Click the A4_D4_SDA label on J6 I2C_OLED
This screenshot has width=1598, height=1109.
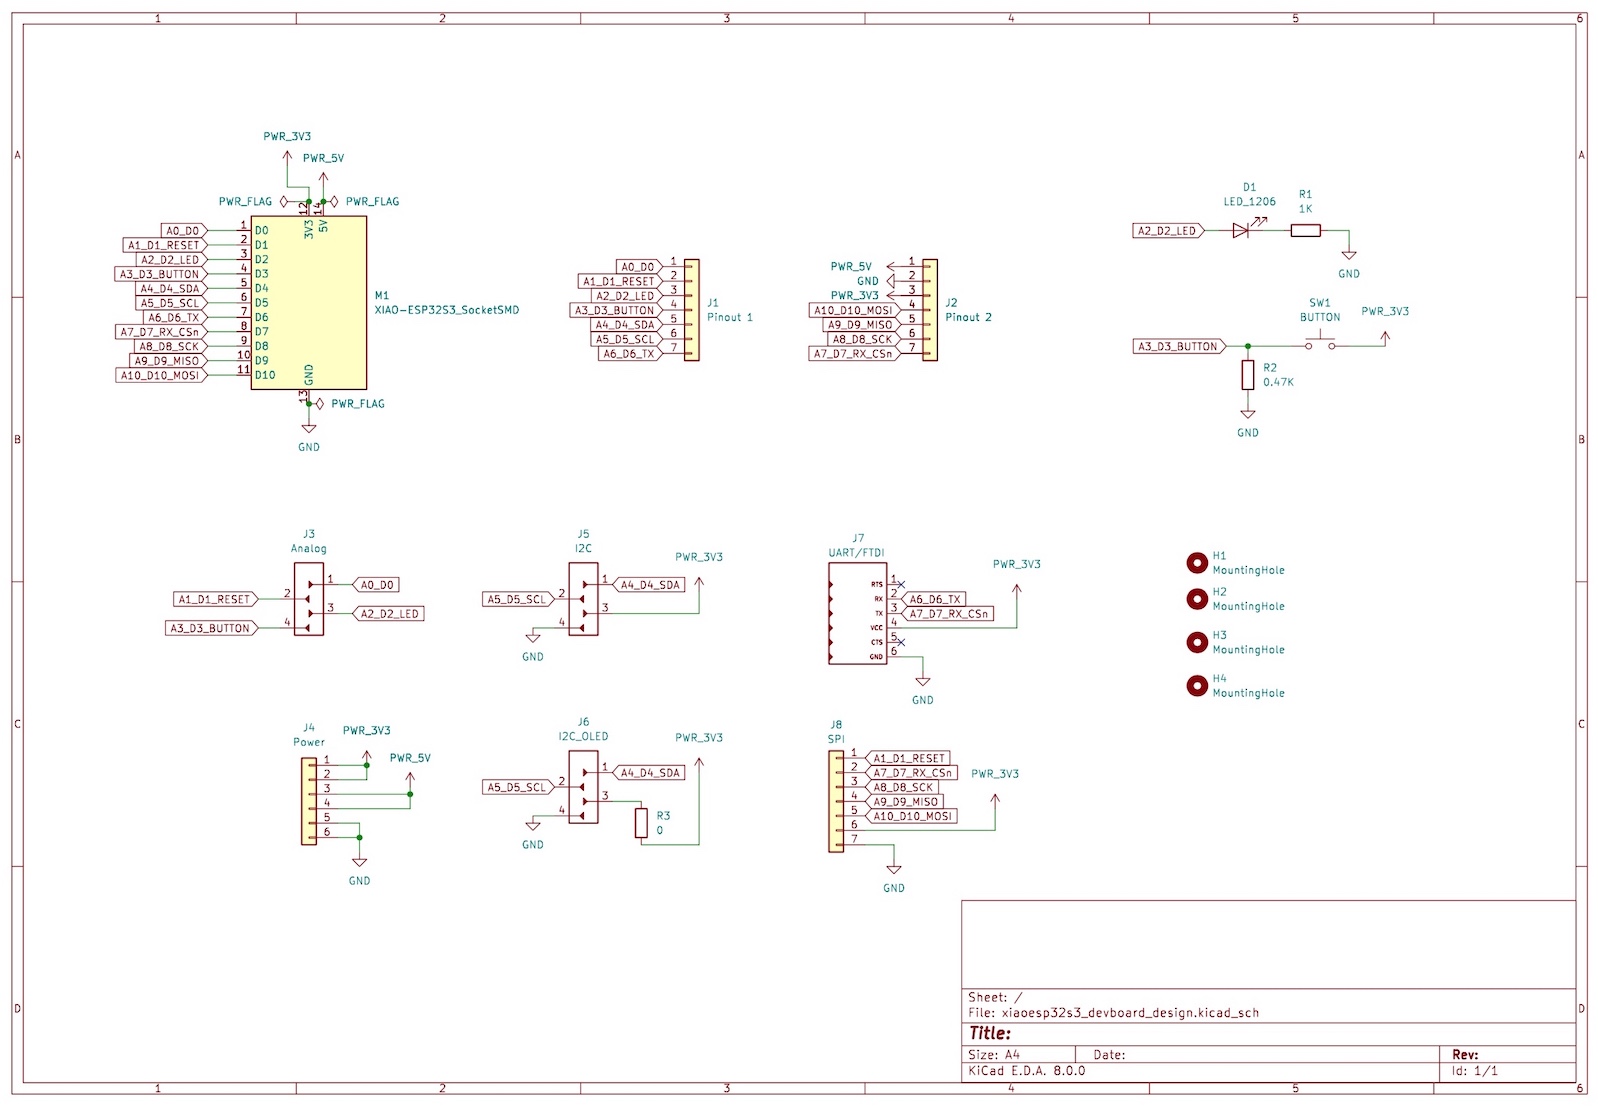point(649,772)
